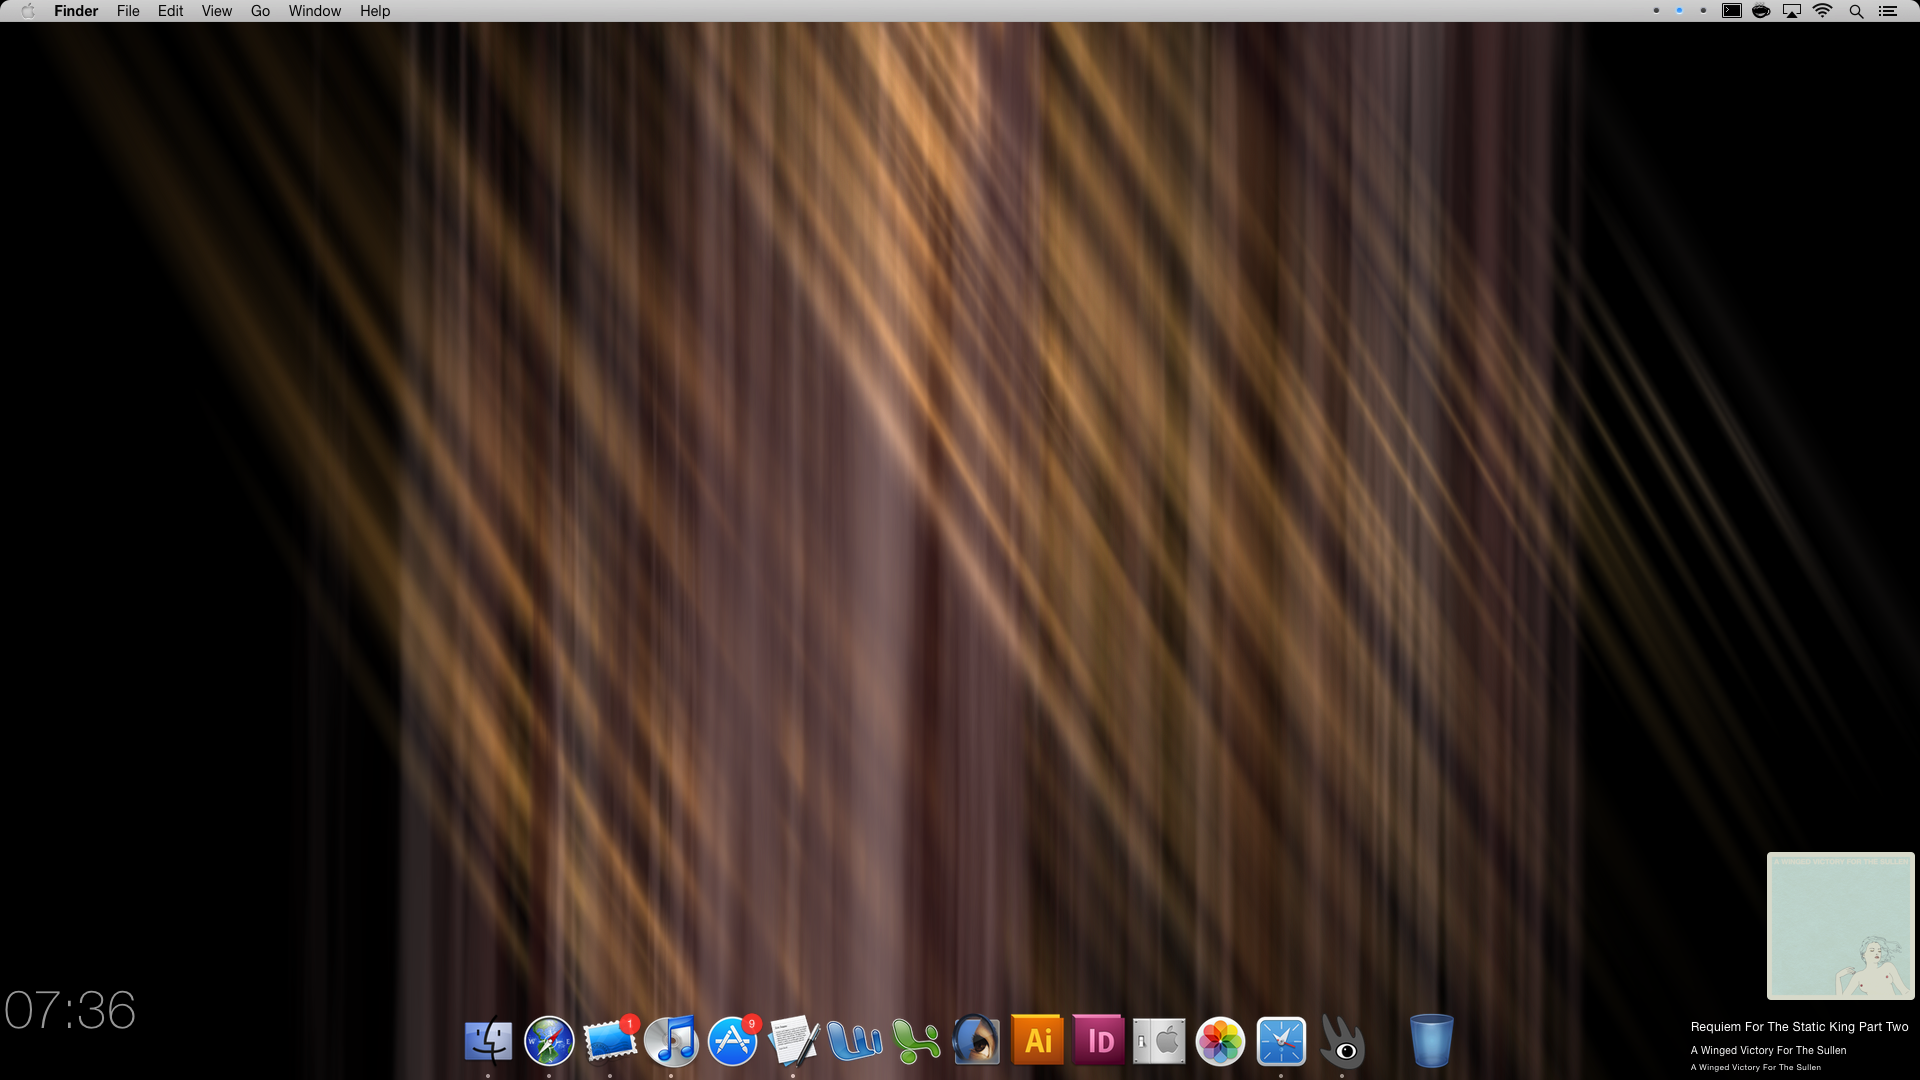
Task: Launch Adobe InDesign from the dock
Action: pos(1099,1041)
